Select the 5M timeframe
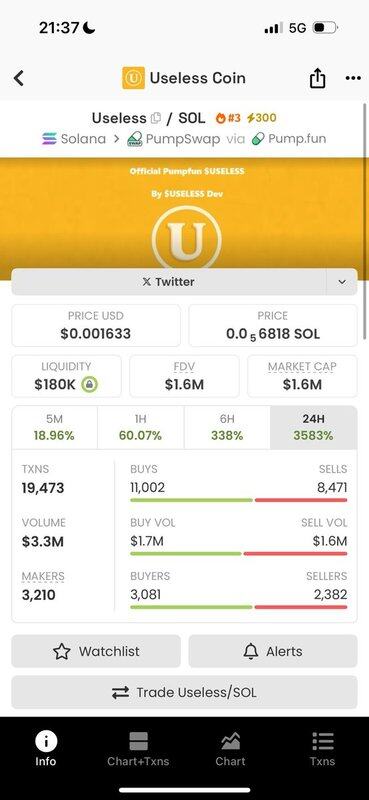 [54, 428]
